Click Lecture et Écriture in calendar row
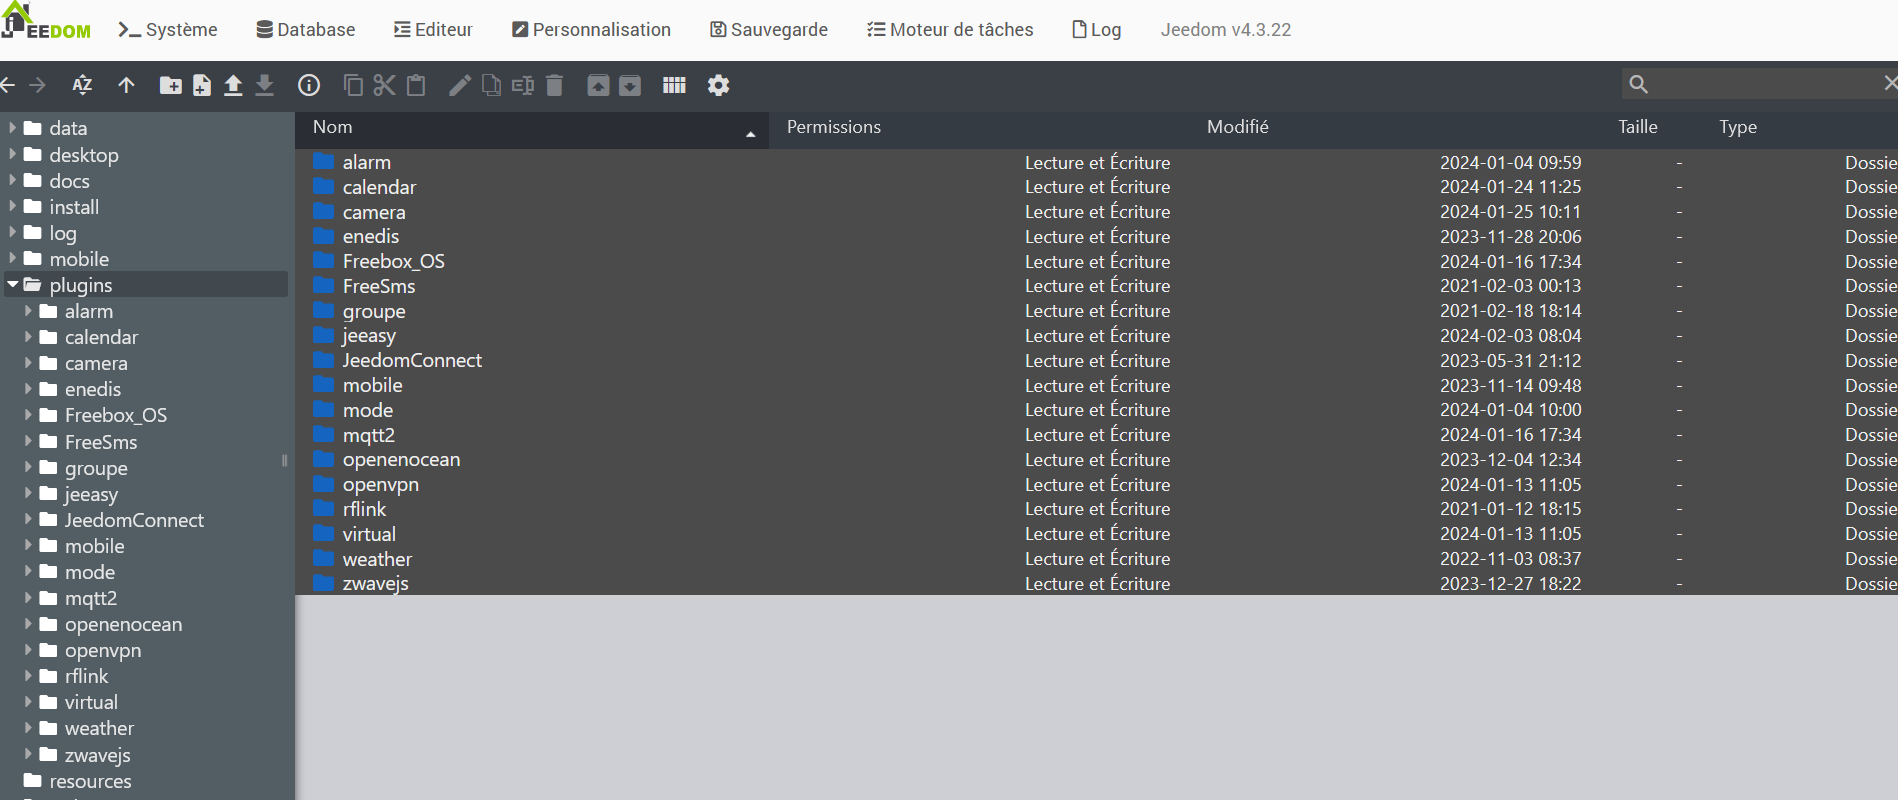This screenshot has width=1898, height=800. 1098,187
